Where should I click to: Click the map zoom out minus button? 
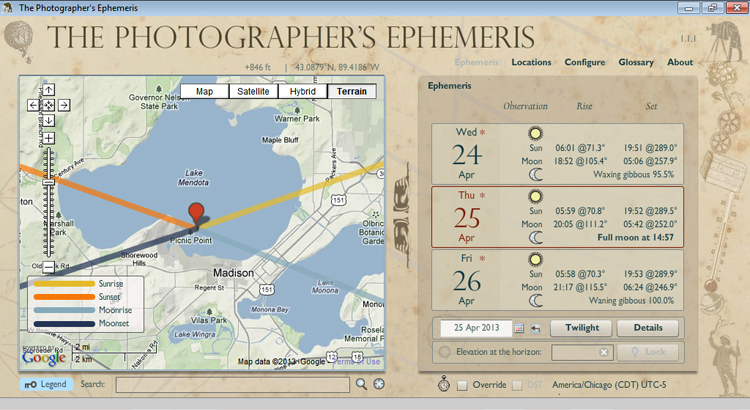pos(48,267)
